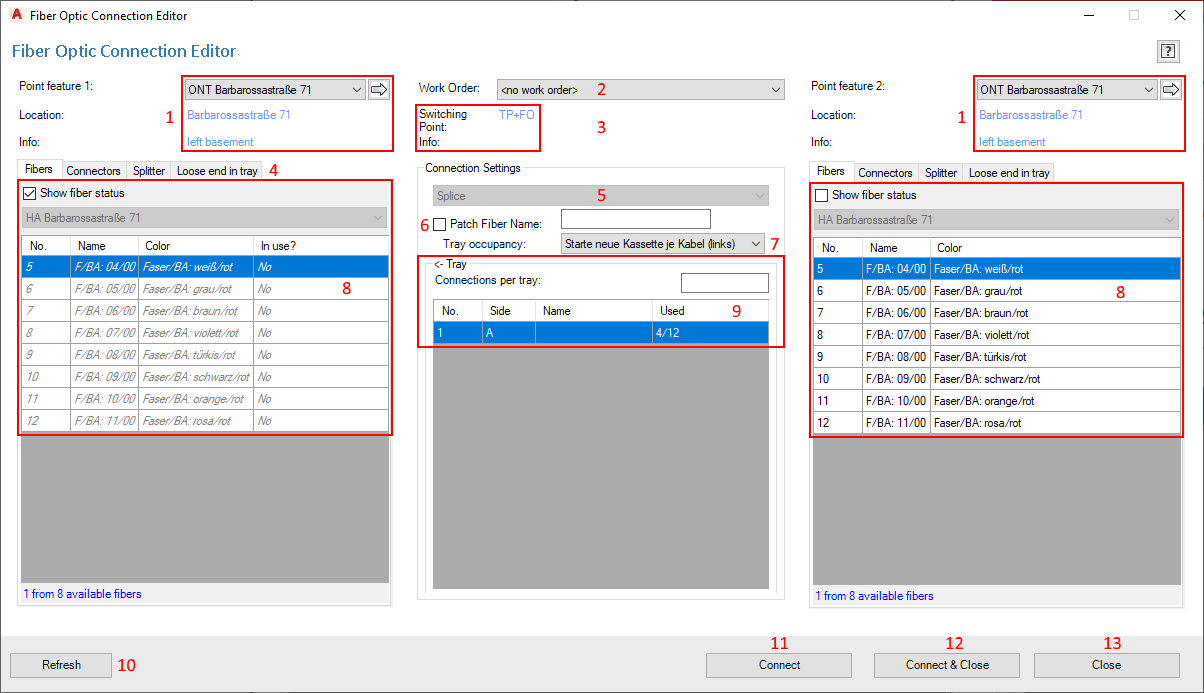Click the Close button at bottom right
The image size is (1204, 693).
pos(1106,665)
